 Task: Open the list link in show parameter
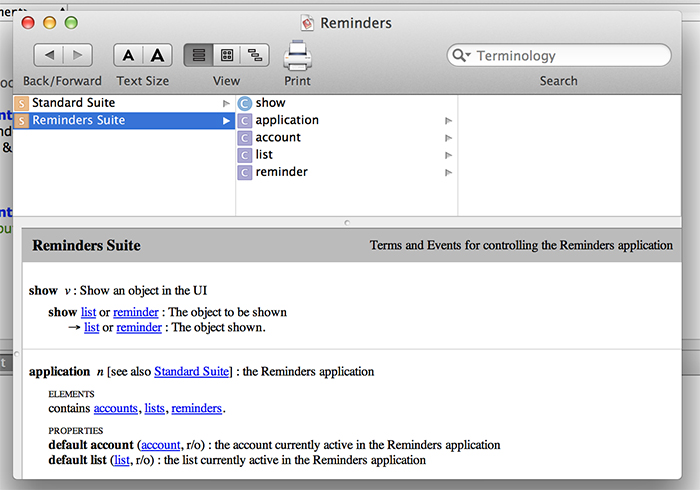pyautogui.click(x=88, y=312)
